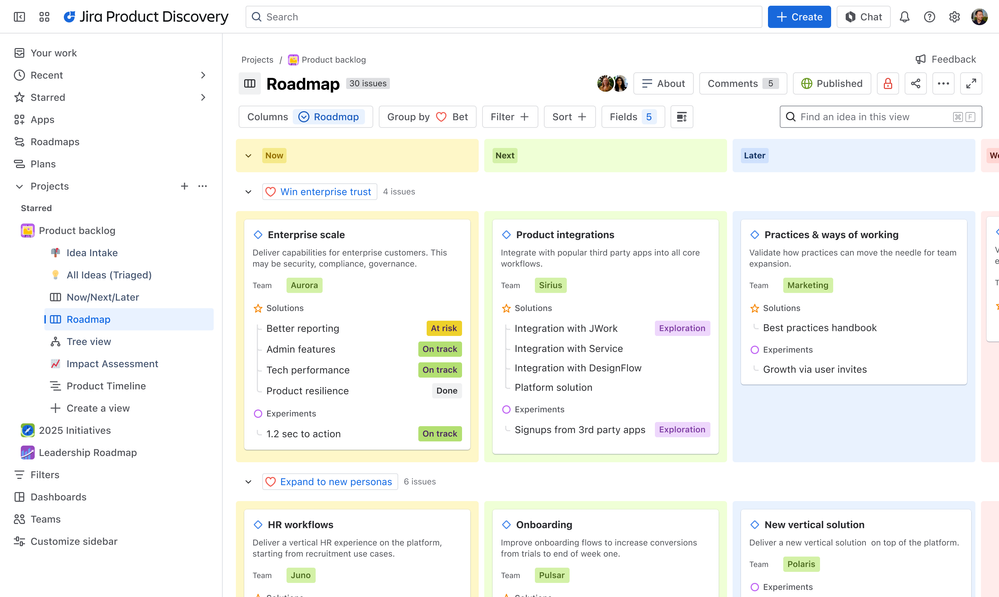Image resolution: width=999 pixels, height=597 pixels.
Task: Click the card layout options icon
Action: click(682, 117)
